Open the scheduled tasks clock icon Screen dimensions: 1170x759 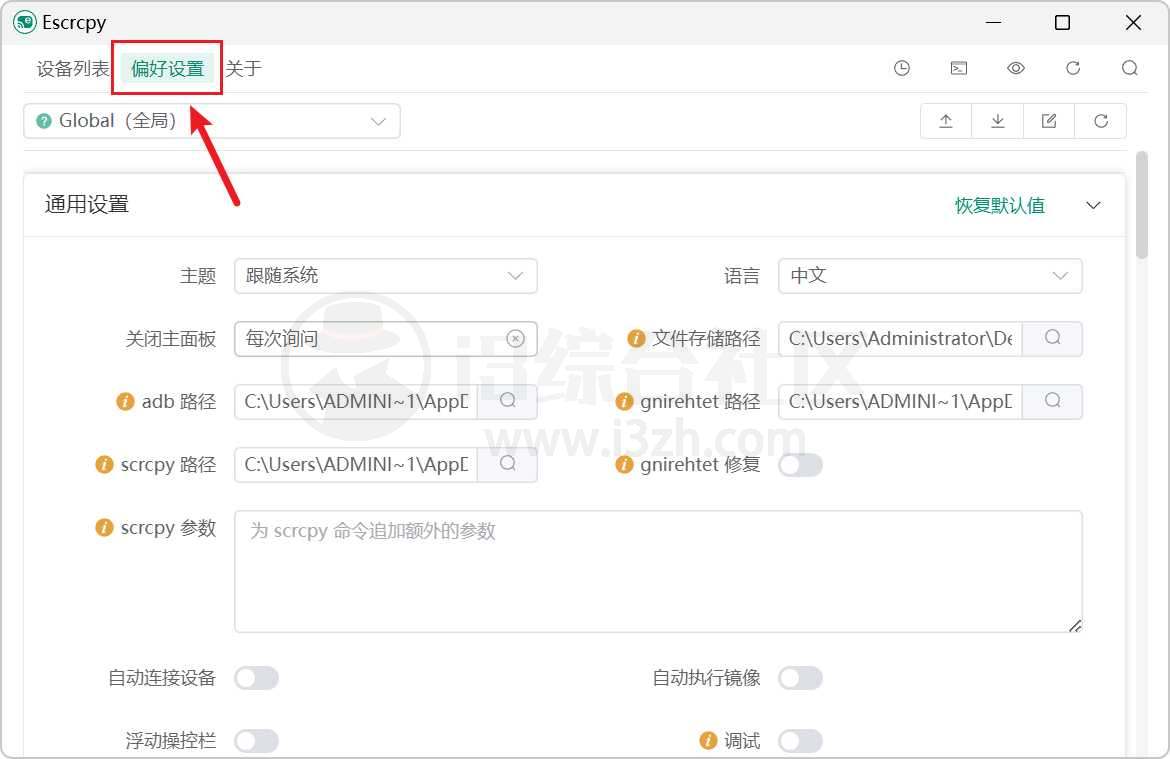point(901,68)
